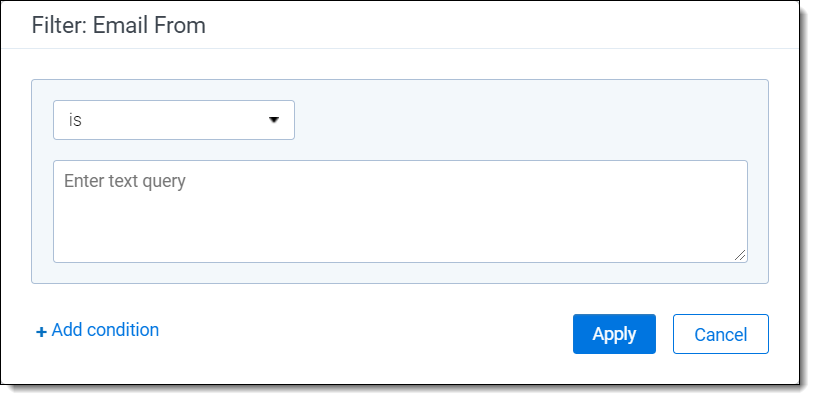Screen dimensions: 815x400
Task: Click the black dropdown arrow triangle
Action: click(x=274, y=121)
